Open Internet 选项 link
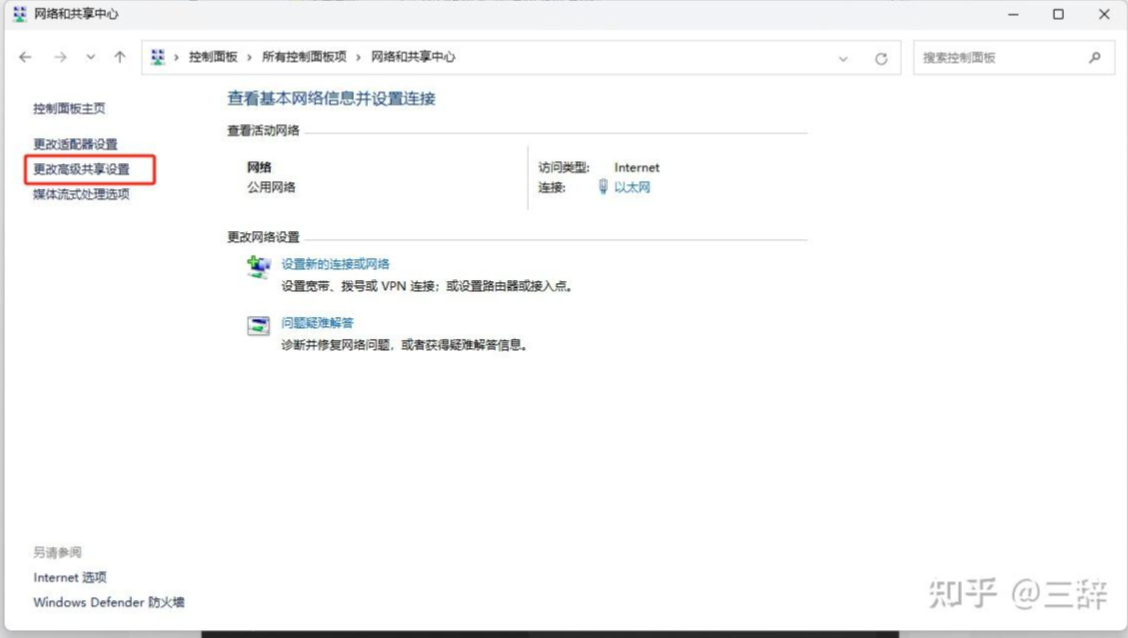Viewport: 1128px width, 638px height. coord(70,577)
